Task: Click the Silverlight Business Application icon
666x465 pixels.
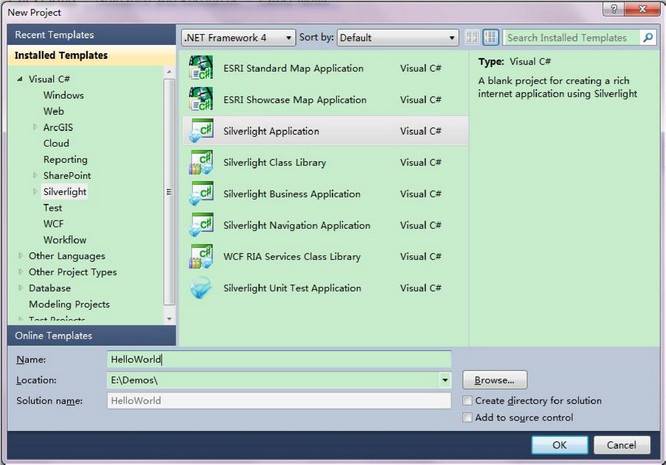Action: (200, 194)
